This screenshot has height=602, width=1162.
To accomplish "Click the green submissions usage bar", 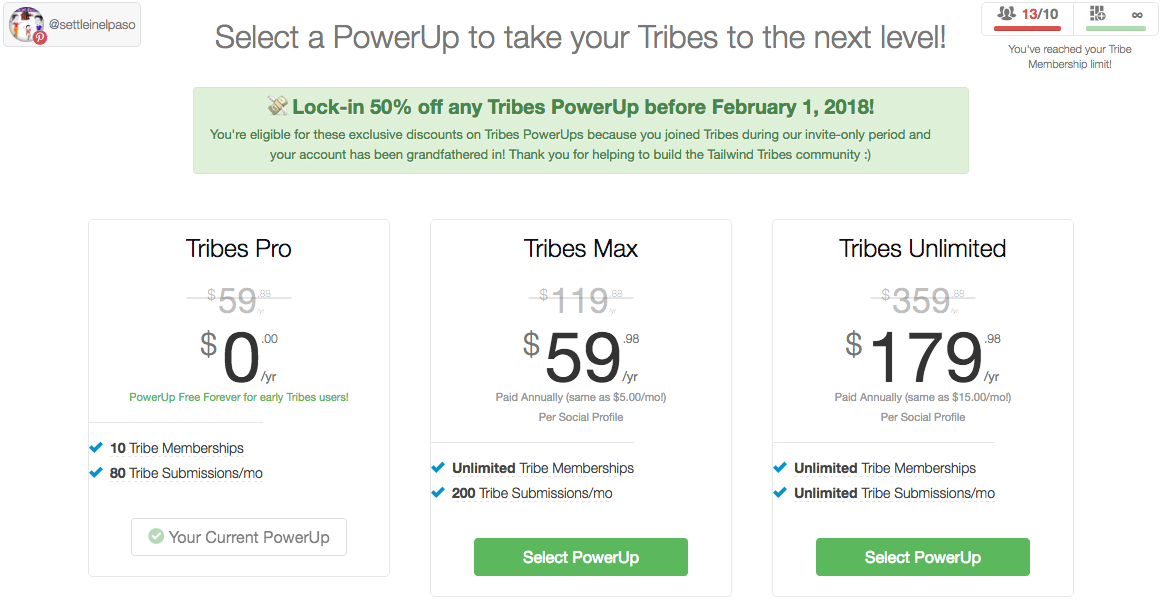I will point(1116,28).
